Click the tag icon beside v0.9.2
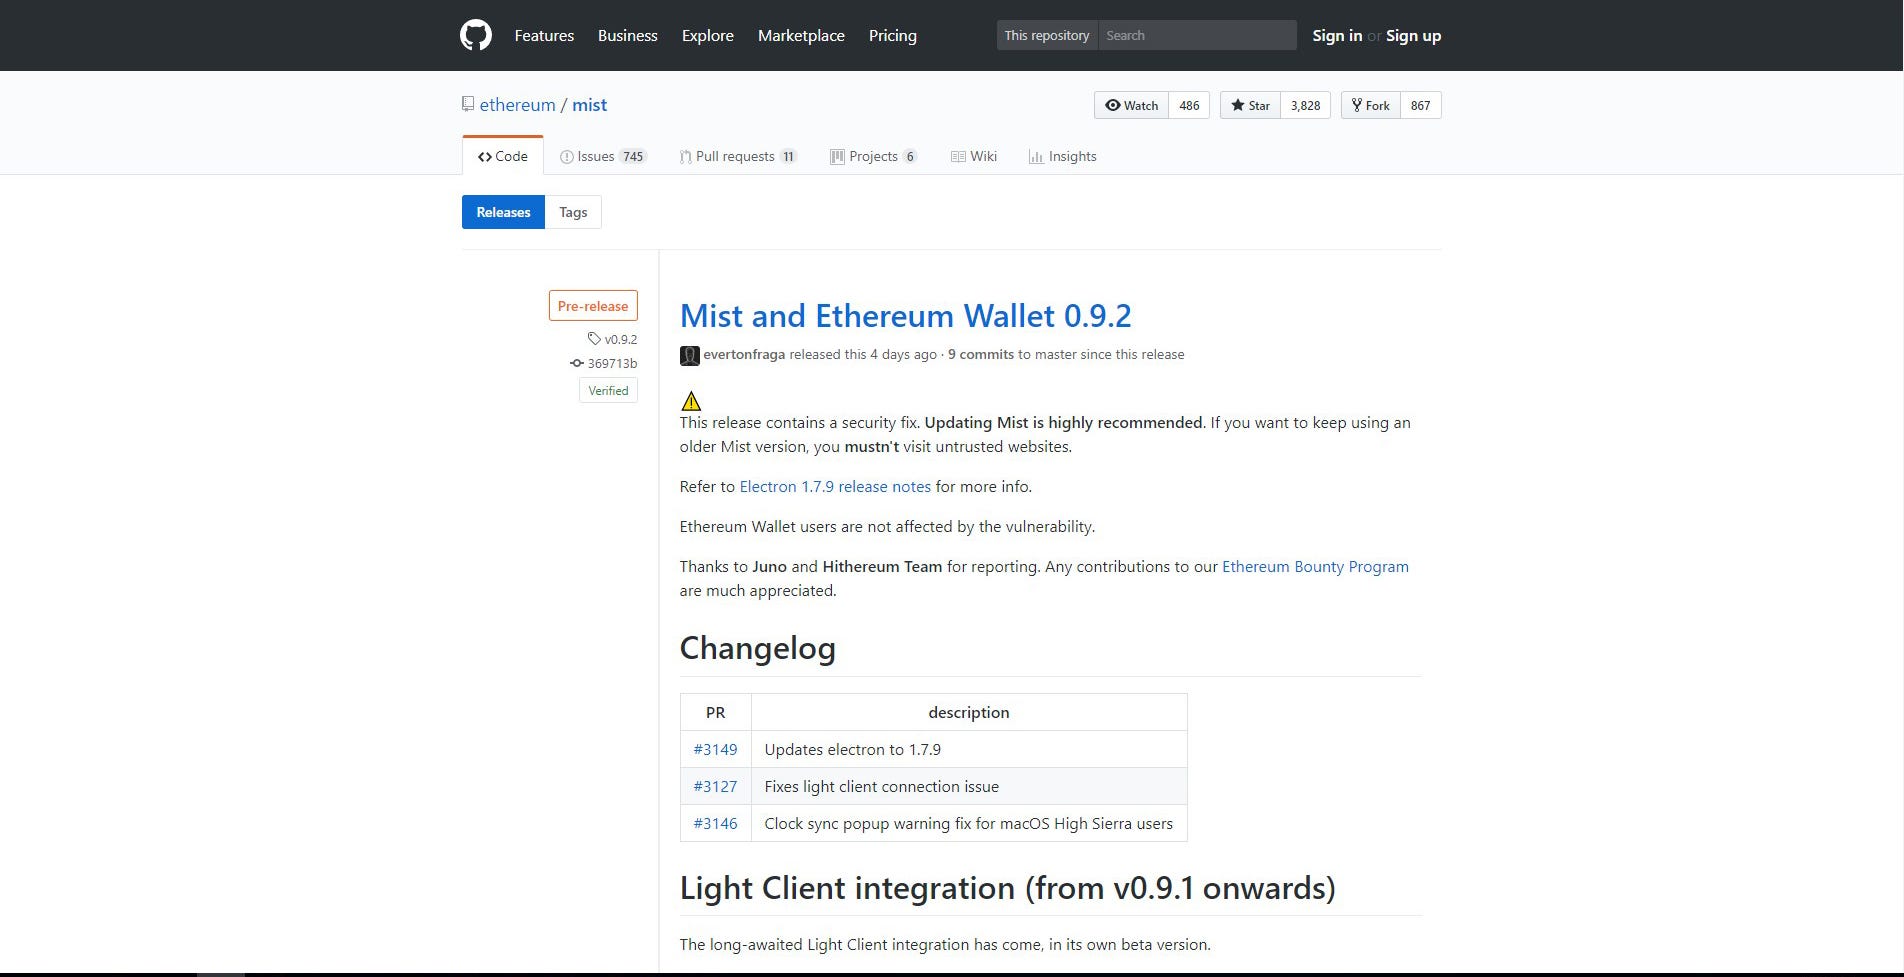 pyautogui.click(x=594, y=338)
